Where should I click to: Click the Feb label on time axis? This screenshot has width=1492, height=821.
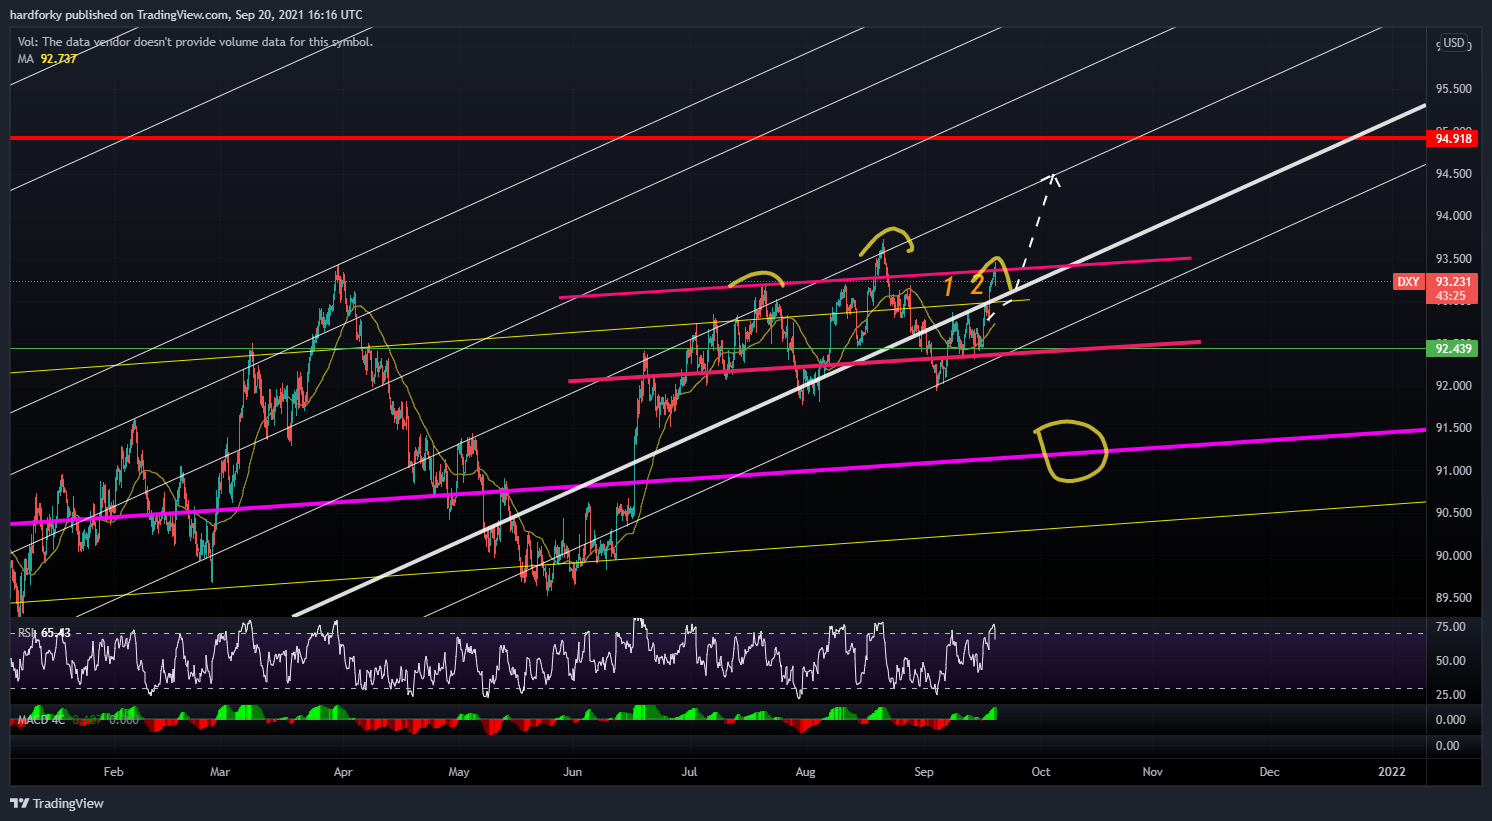coord(113,772)
